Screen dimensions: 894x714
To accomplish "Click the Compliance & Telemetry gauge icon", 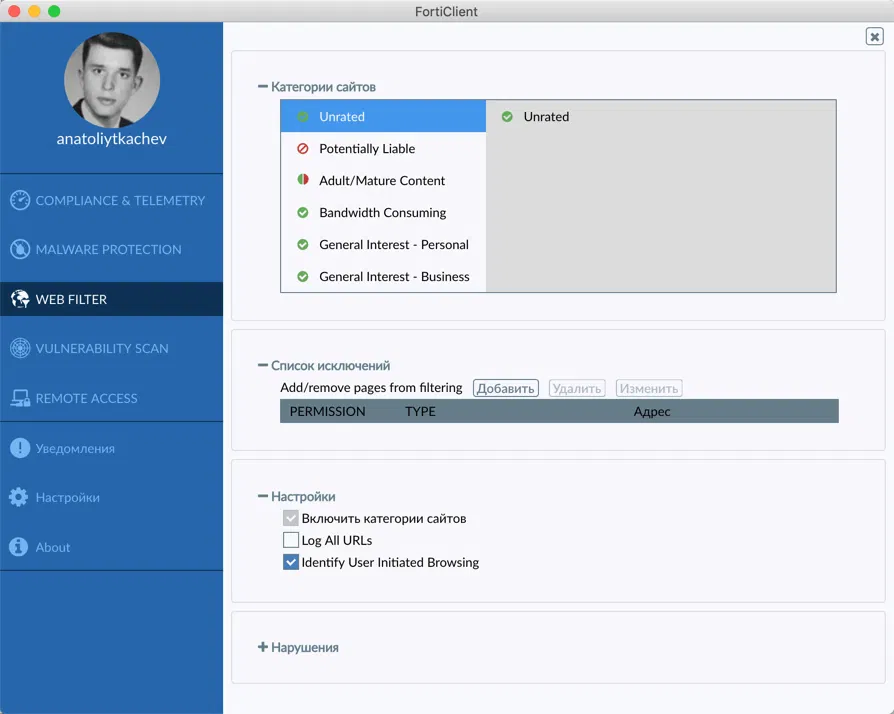I will coord(20,200).
